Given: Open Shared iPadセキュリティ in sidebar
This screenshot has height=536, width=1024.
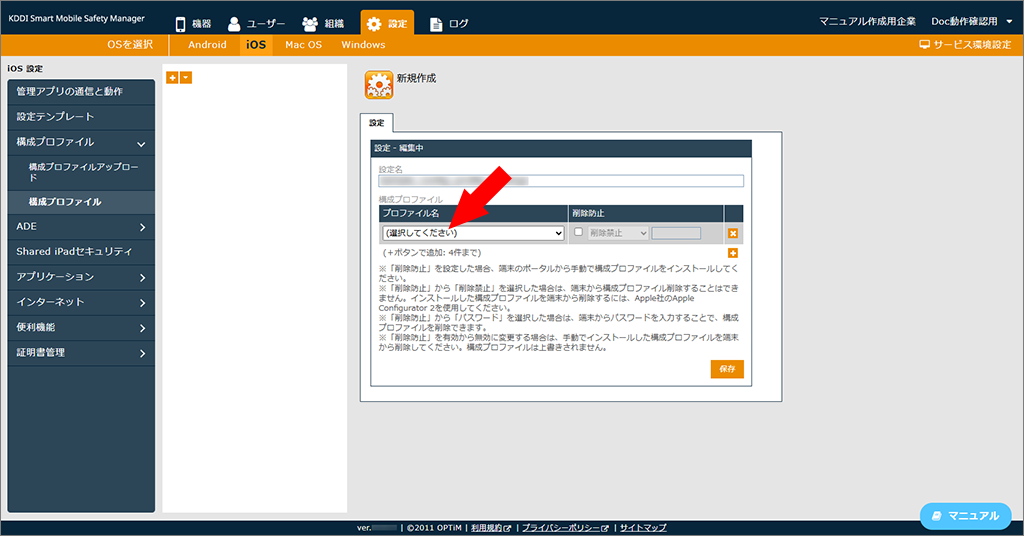Looking at the screenshot, I should (x=81, y=251).
